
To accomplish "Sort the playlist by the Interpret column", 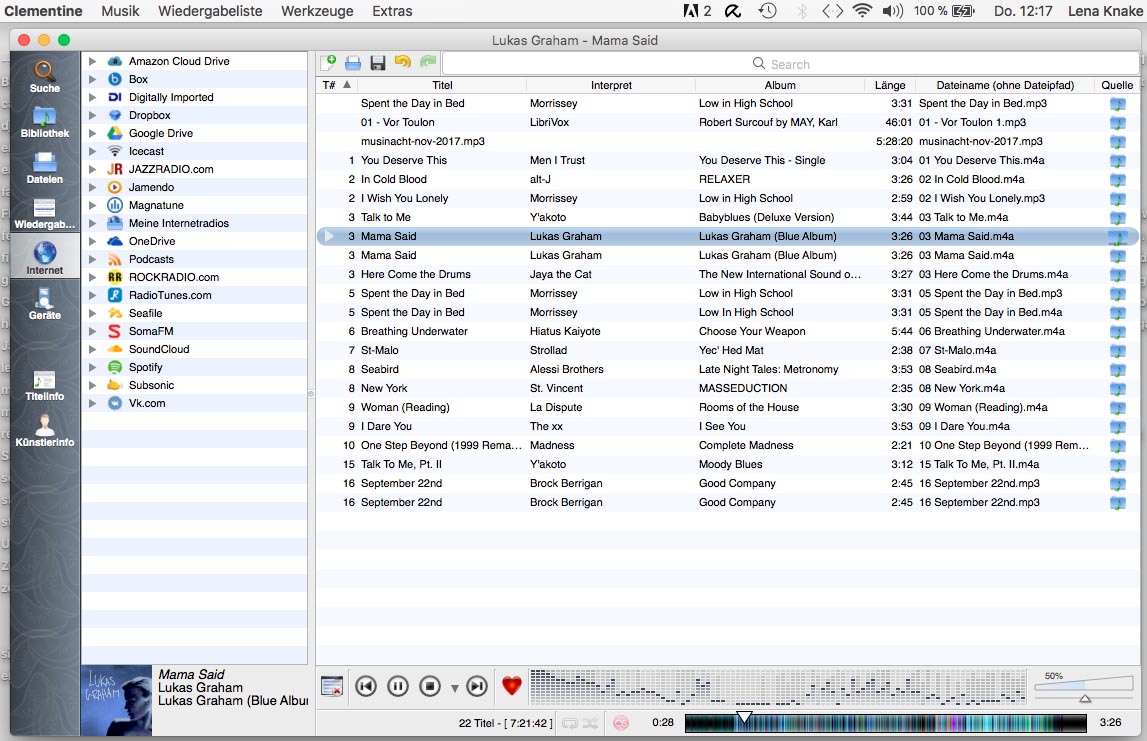I will point(611,85).
